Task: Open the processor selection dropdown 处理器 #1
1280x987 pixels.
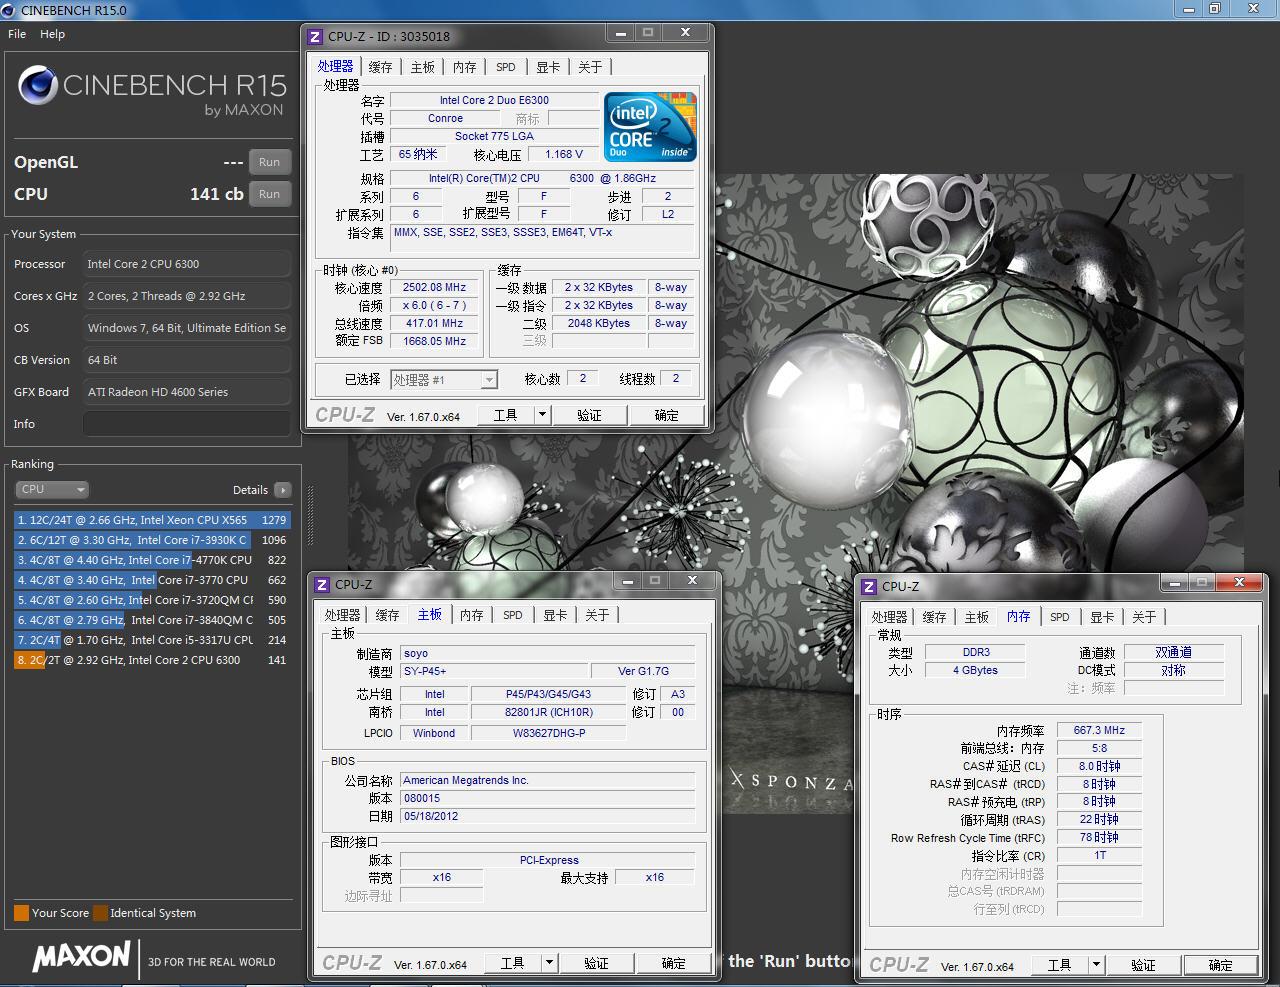Action: click(x=444, y=380)
